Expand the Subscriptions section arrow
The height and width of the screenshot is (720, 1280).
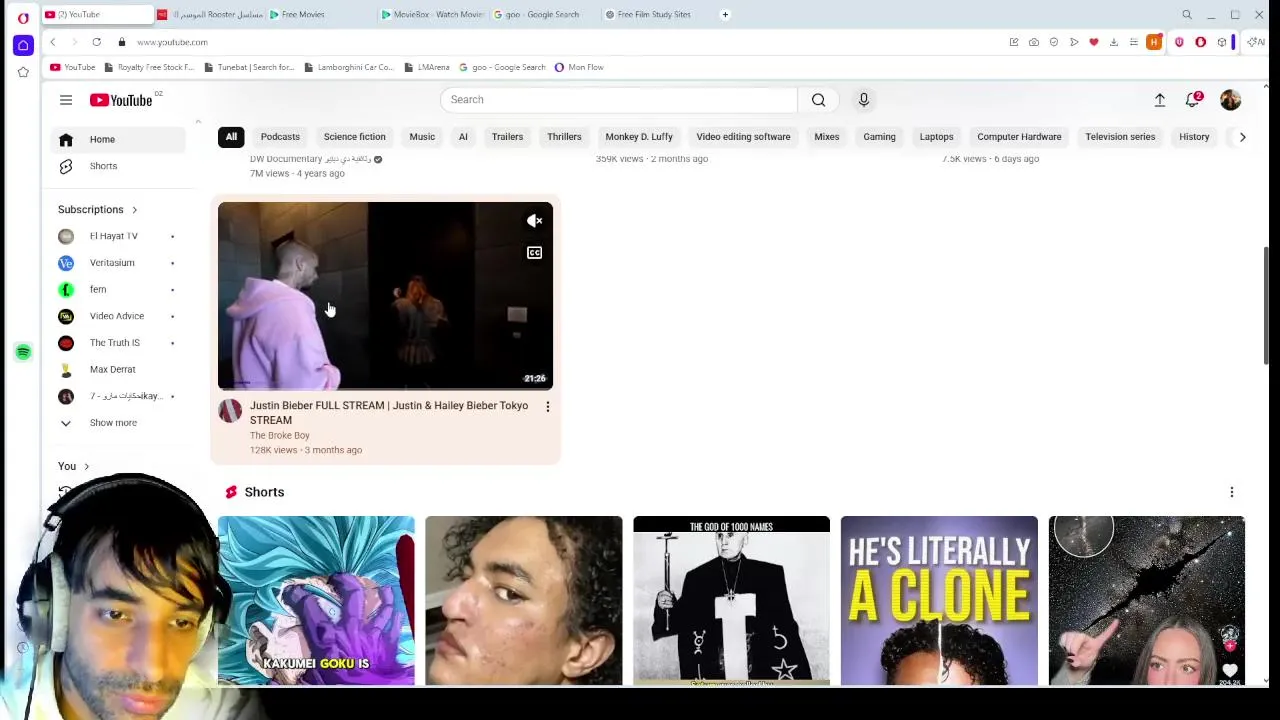tap(134, 210)
